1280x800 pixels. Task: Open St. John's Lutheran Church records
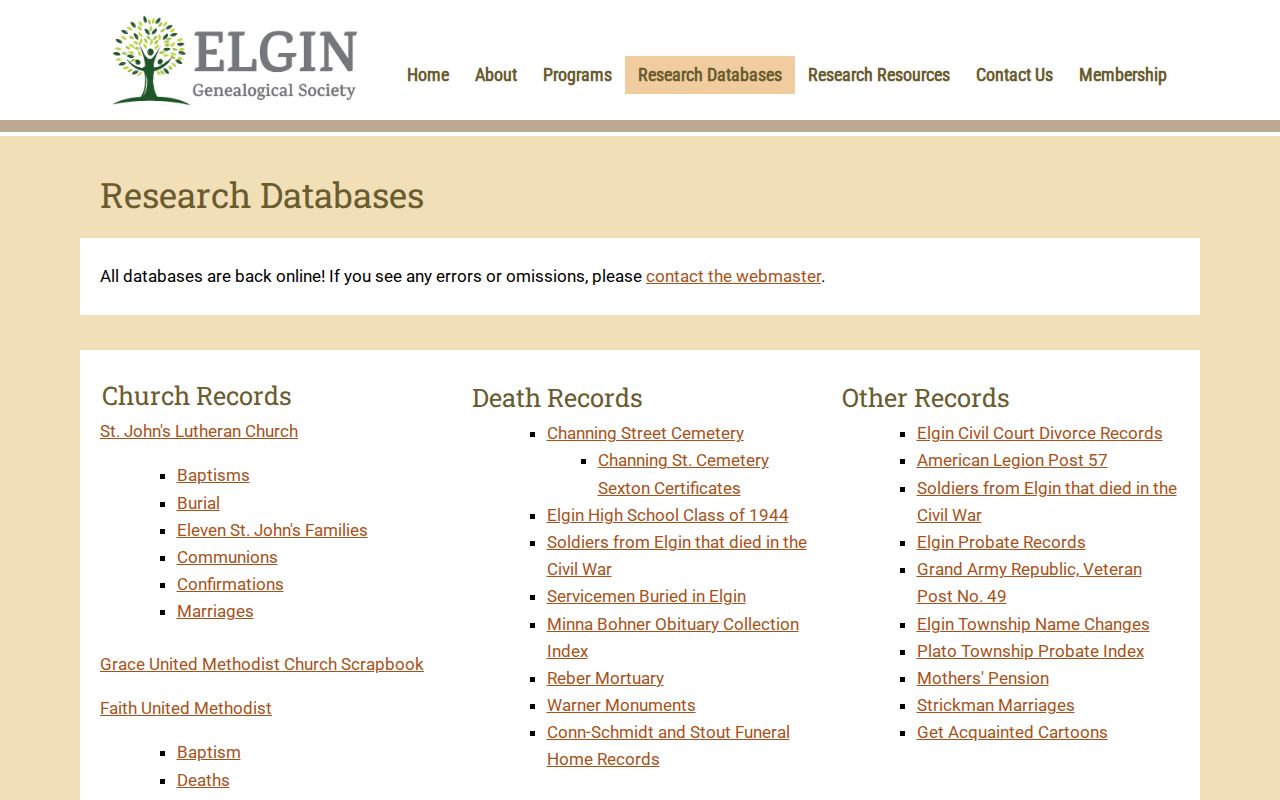pos(199,431)
